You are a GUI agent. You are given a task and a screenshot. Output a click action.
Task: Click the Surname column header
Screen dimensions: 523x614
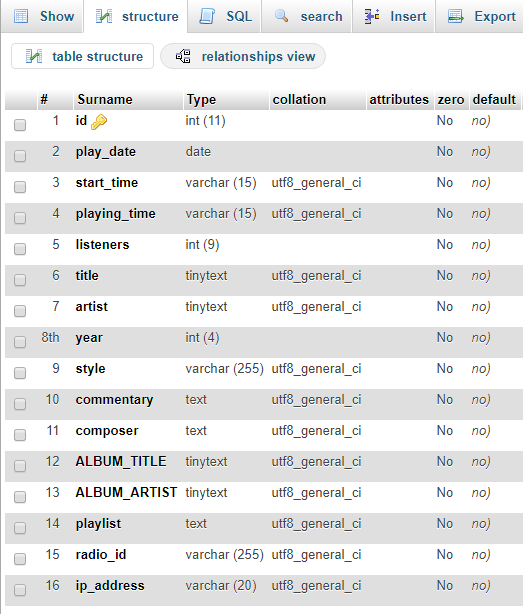tap(105, 99)
